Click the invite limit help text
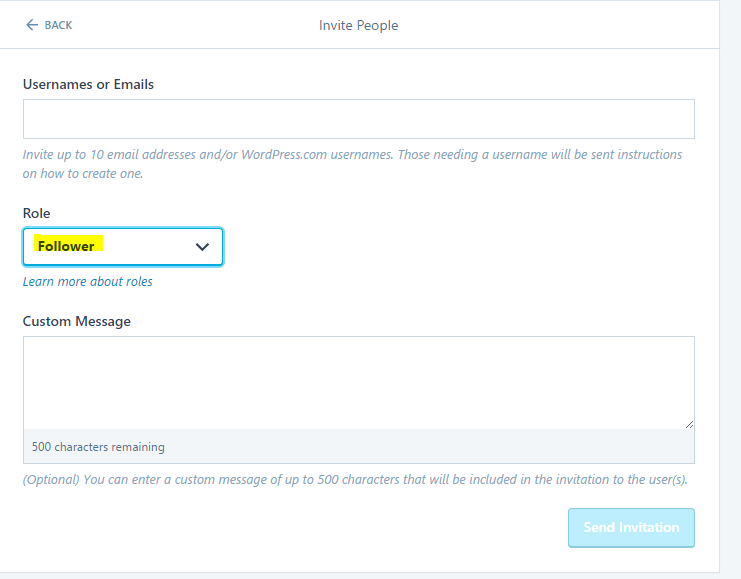 pos(352,155)
